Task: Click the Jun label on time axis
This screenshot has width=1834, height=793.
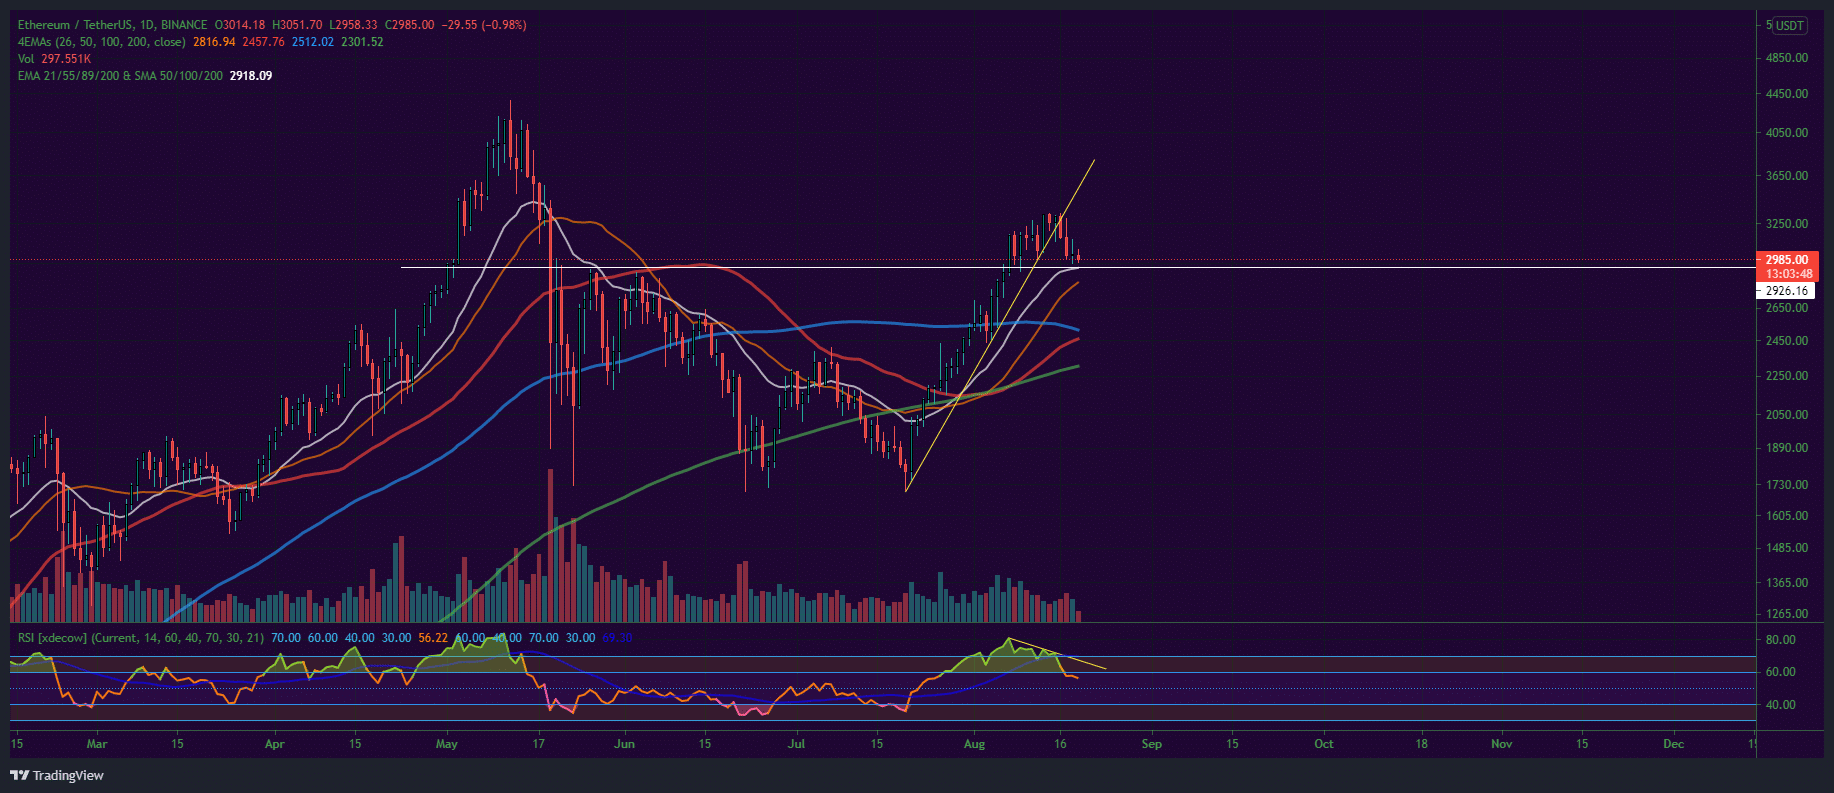Action: 624,744
